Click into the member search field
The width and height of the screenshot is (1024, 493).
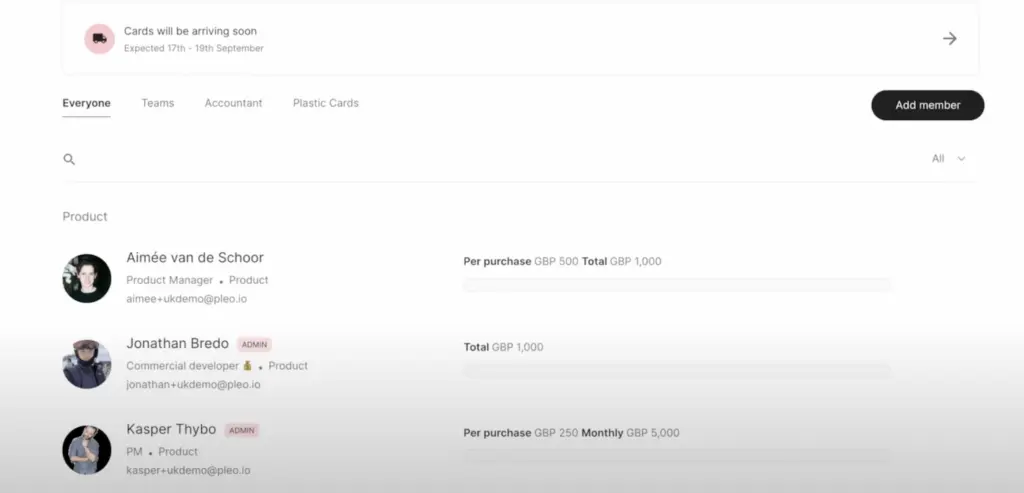coord(490,159)
